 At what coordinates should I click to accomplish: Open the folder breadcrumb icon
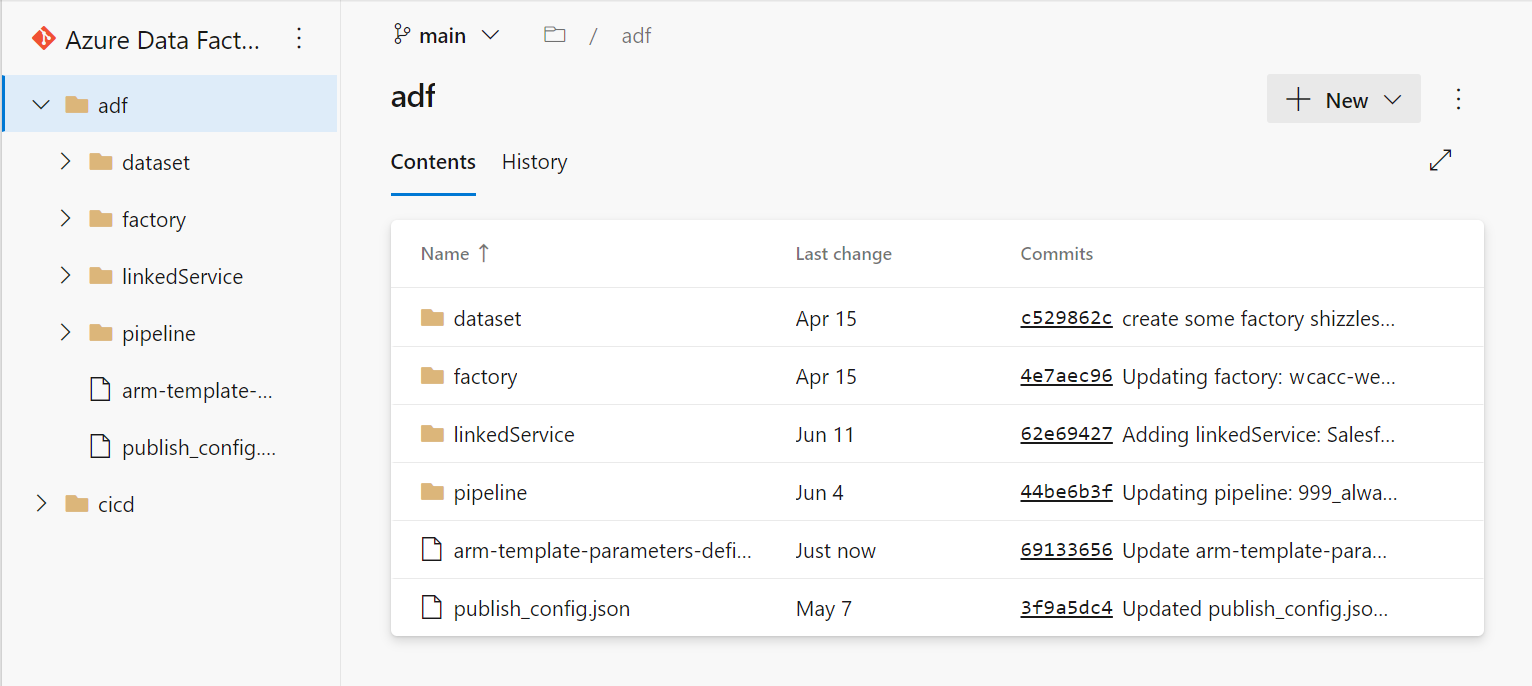tap(554, 33)
